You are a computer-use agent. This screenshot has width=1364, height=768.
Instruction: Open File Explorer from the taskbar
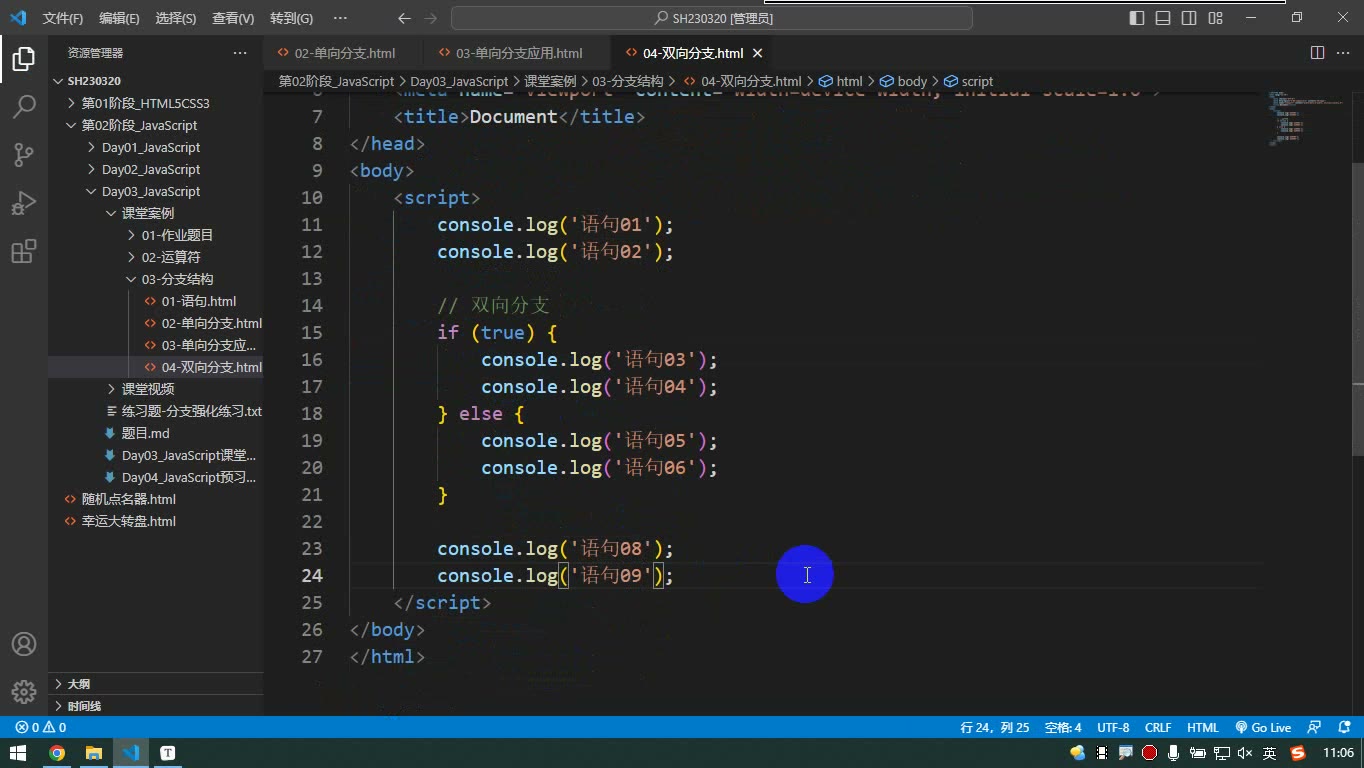(93, 753)
